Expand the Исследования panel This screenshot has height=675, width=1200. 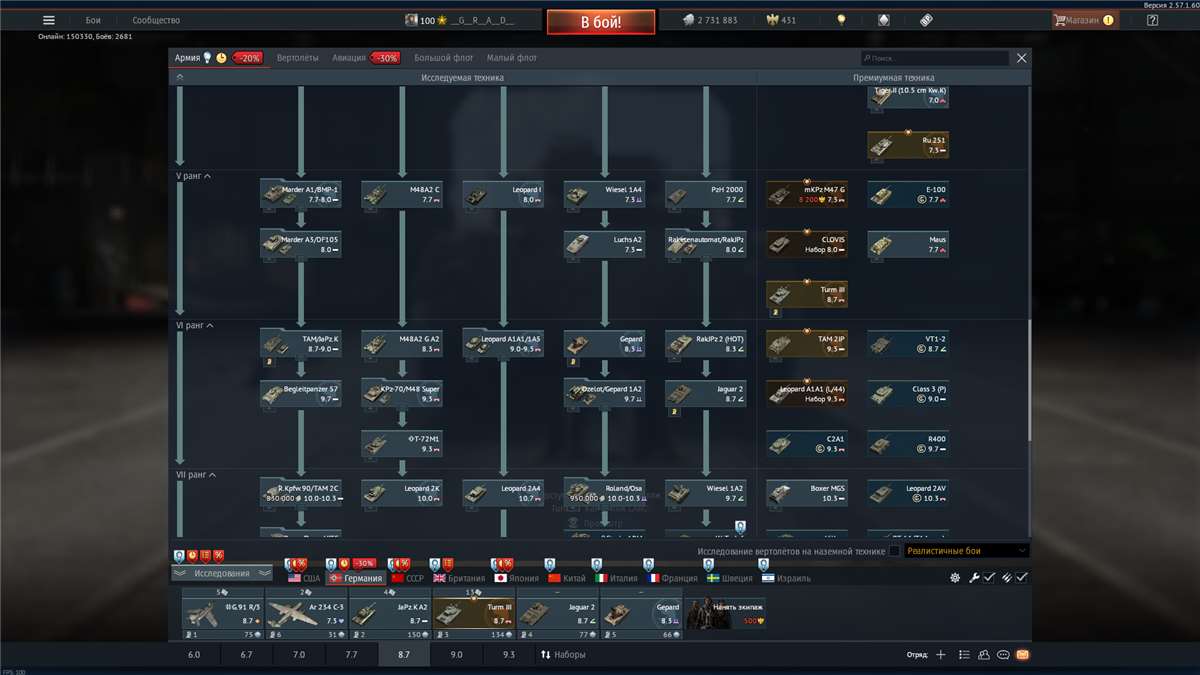pyautogui.click(x=222, y=574)
